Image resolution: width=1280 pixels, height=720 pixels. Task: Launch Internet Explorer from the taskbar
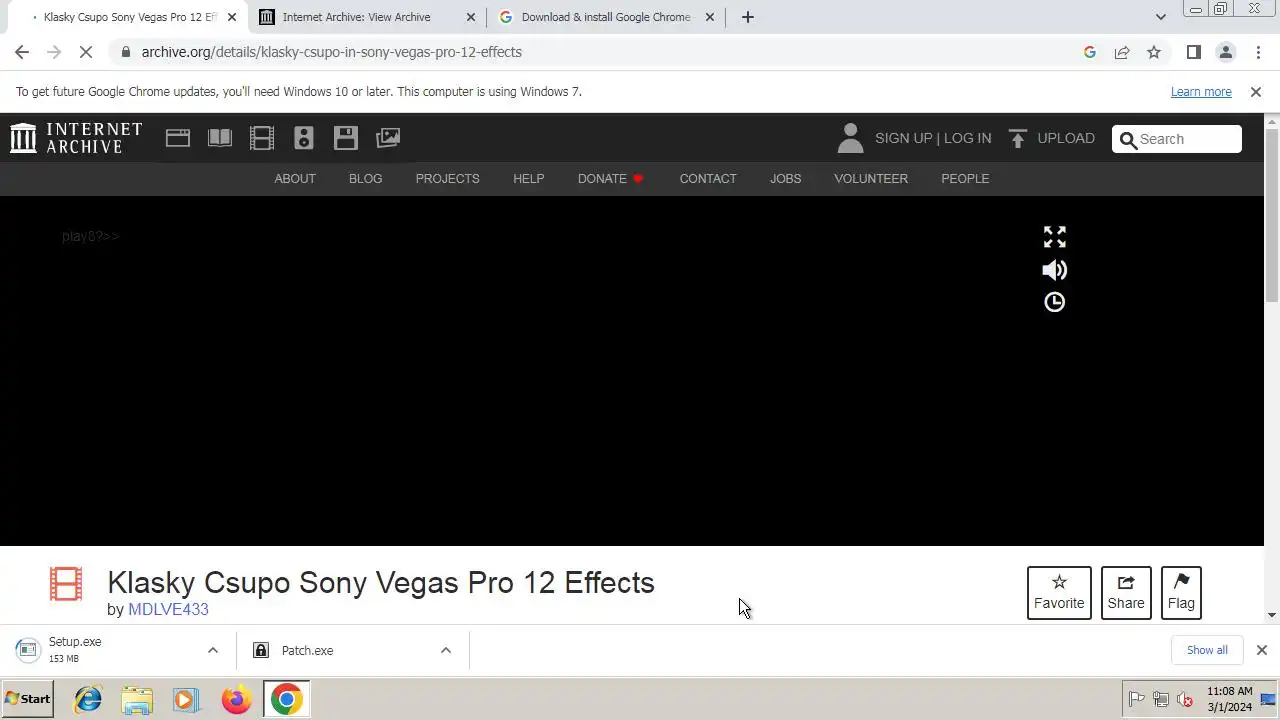pyautogui.click(x=88, y=699)
